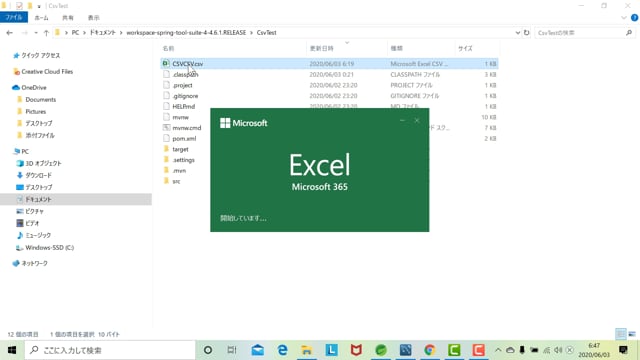Viewport: 640px width, 360px height.
Task: Open ミュージック in sidebar
Action: click(38, 235)
